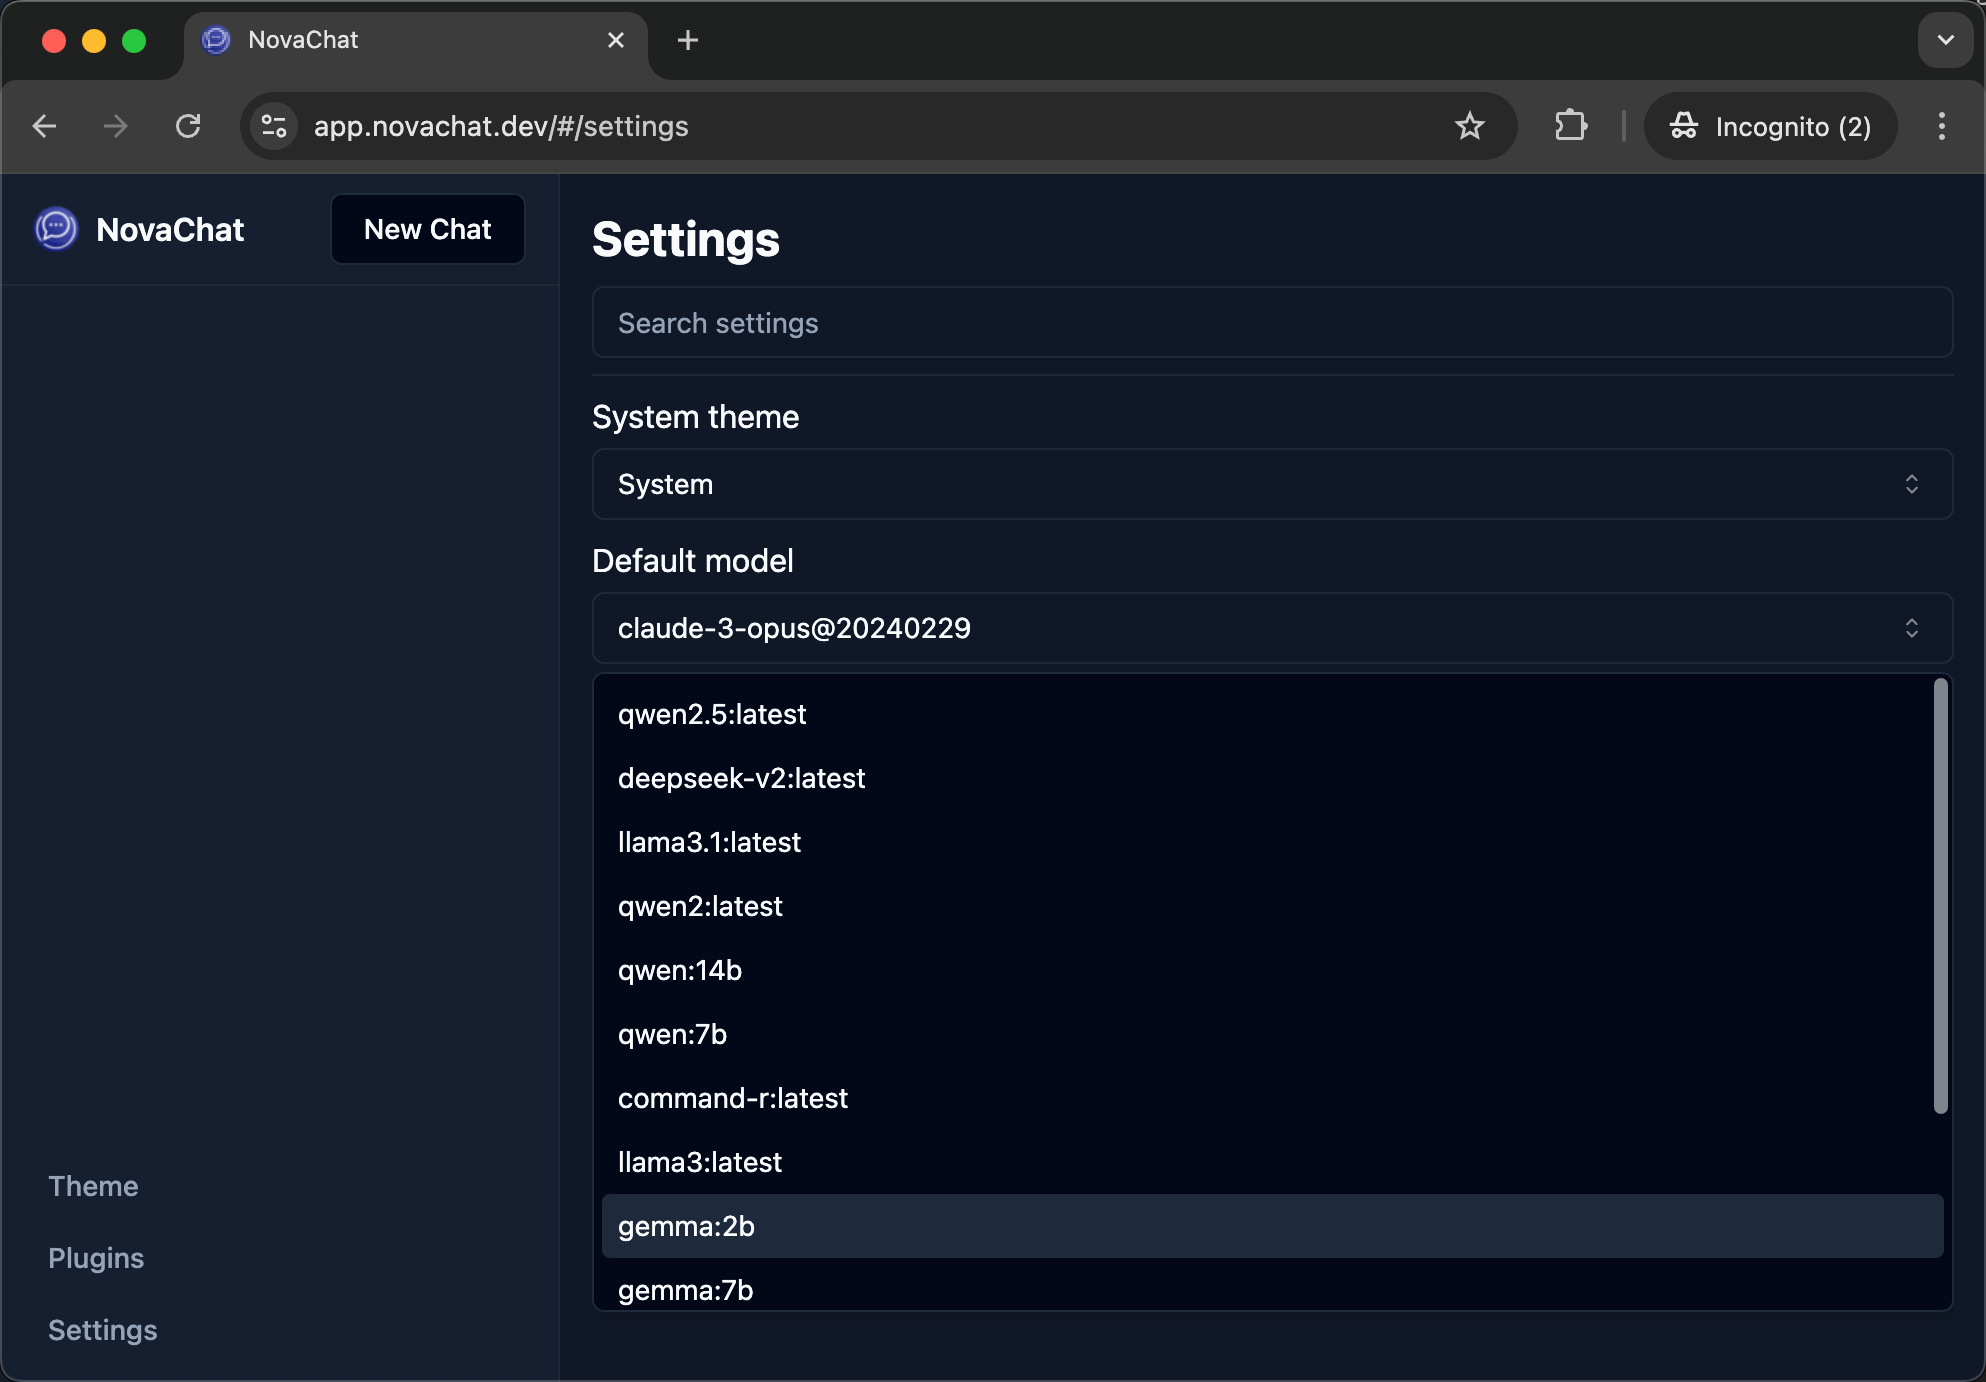Open Theme from the sidebar

[x=93, y=1186]
